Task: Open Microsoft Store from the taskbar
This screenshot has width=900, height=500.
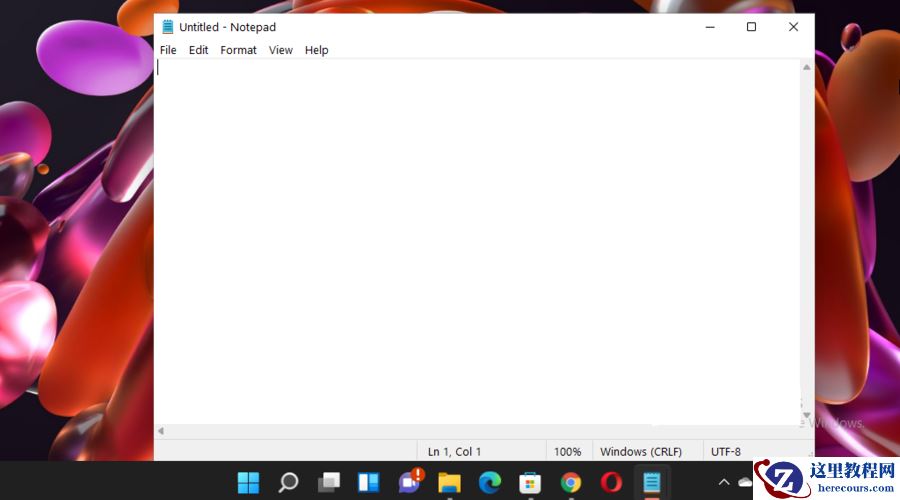Action: tap(530, 482)
